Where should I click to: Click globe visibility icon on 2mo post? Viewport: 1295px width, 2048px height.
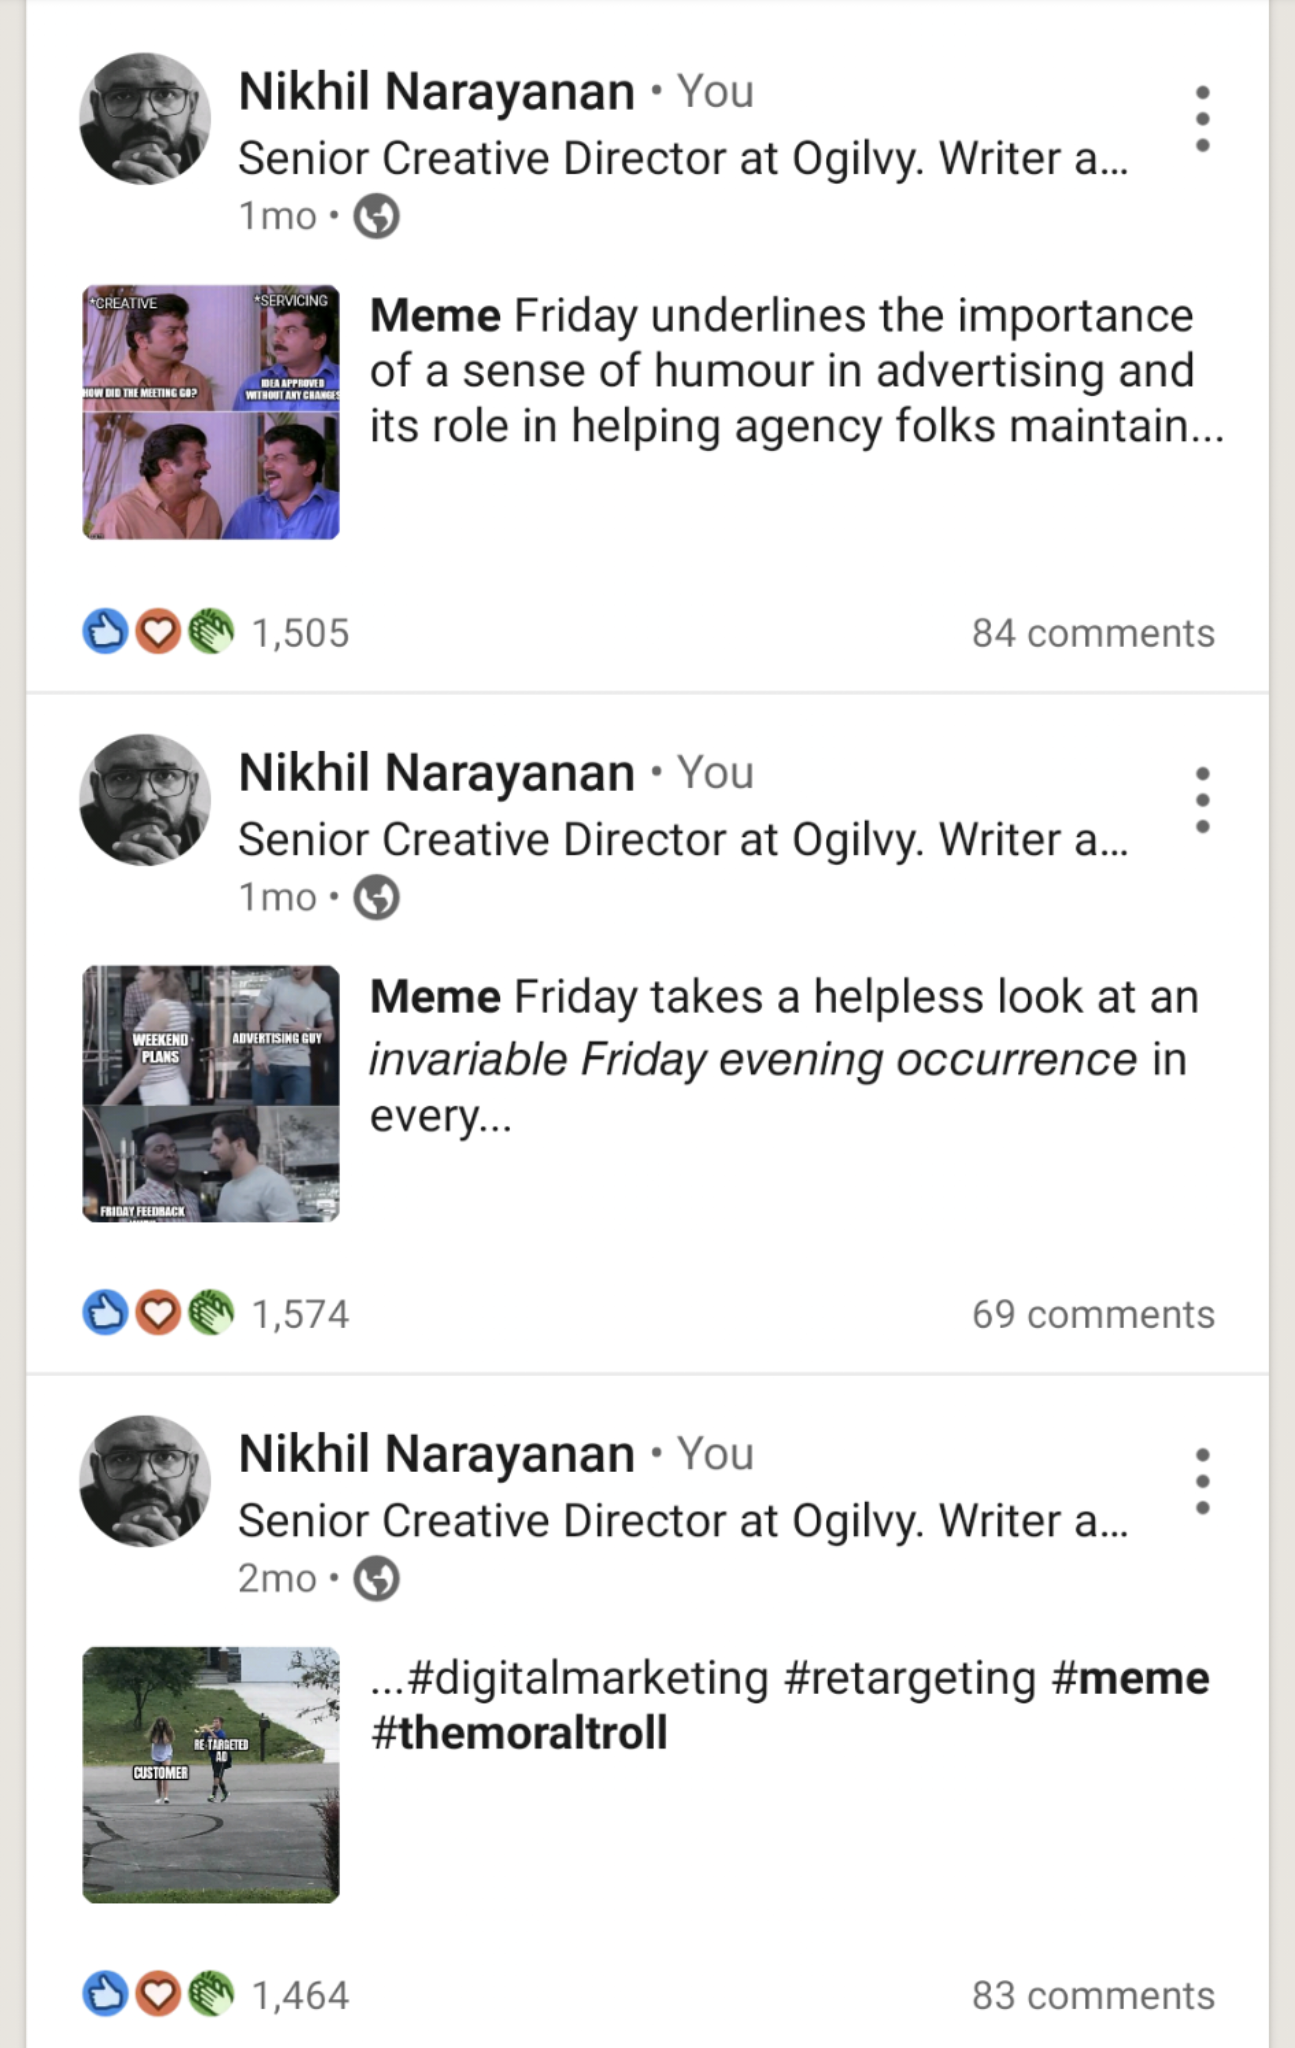pyautogui.click(x=377, y=1579)
